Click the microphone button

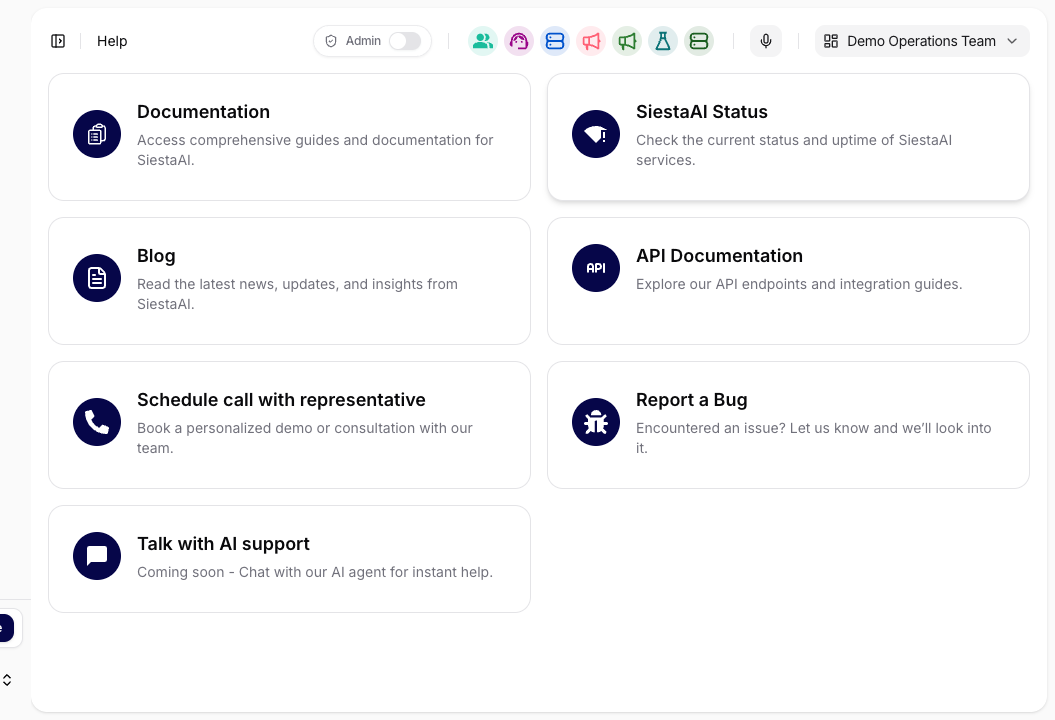pos(766,41)
